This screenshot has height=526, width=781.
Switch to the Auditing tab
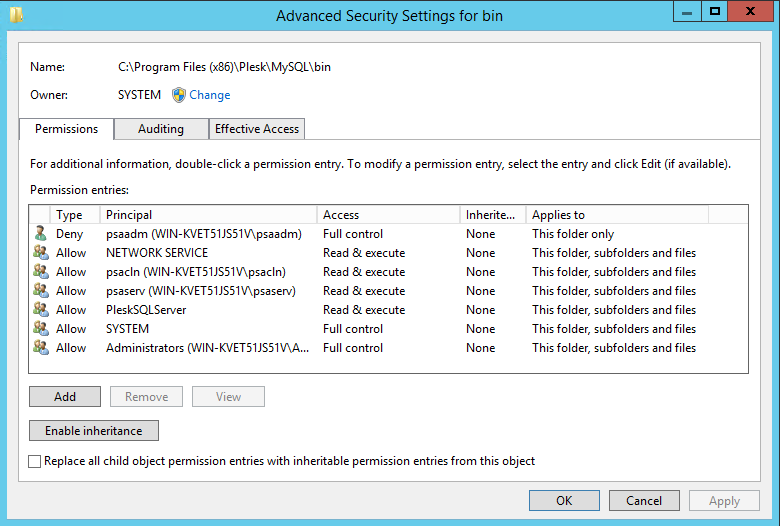(x=161, y=129)
